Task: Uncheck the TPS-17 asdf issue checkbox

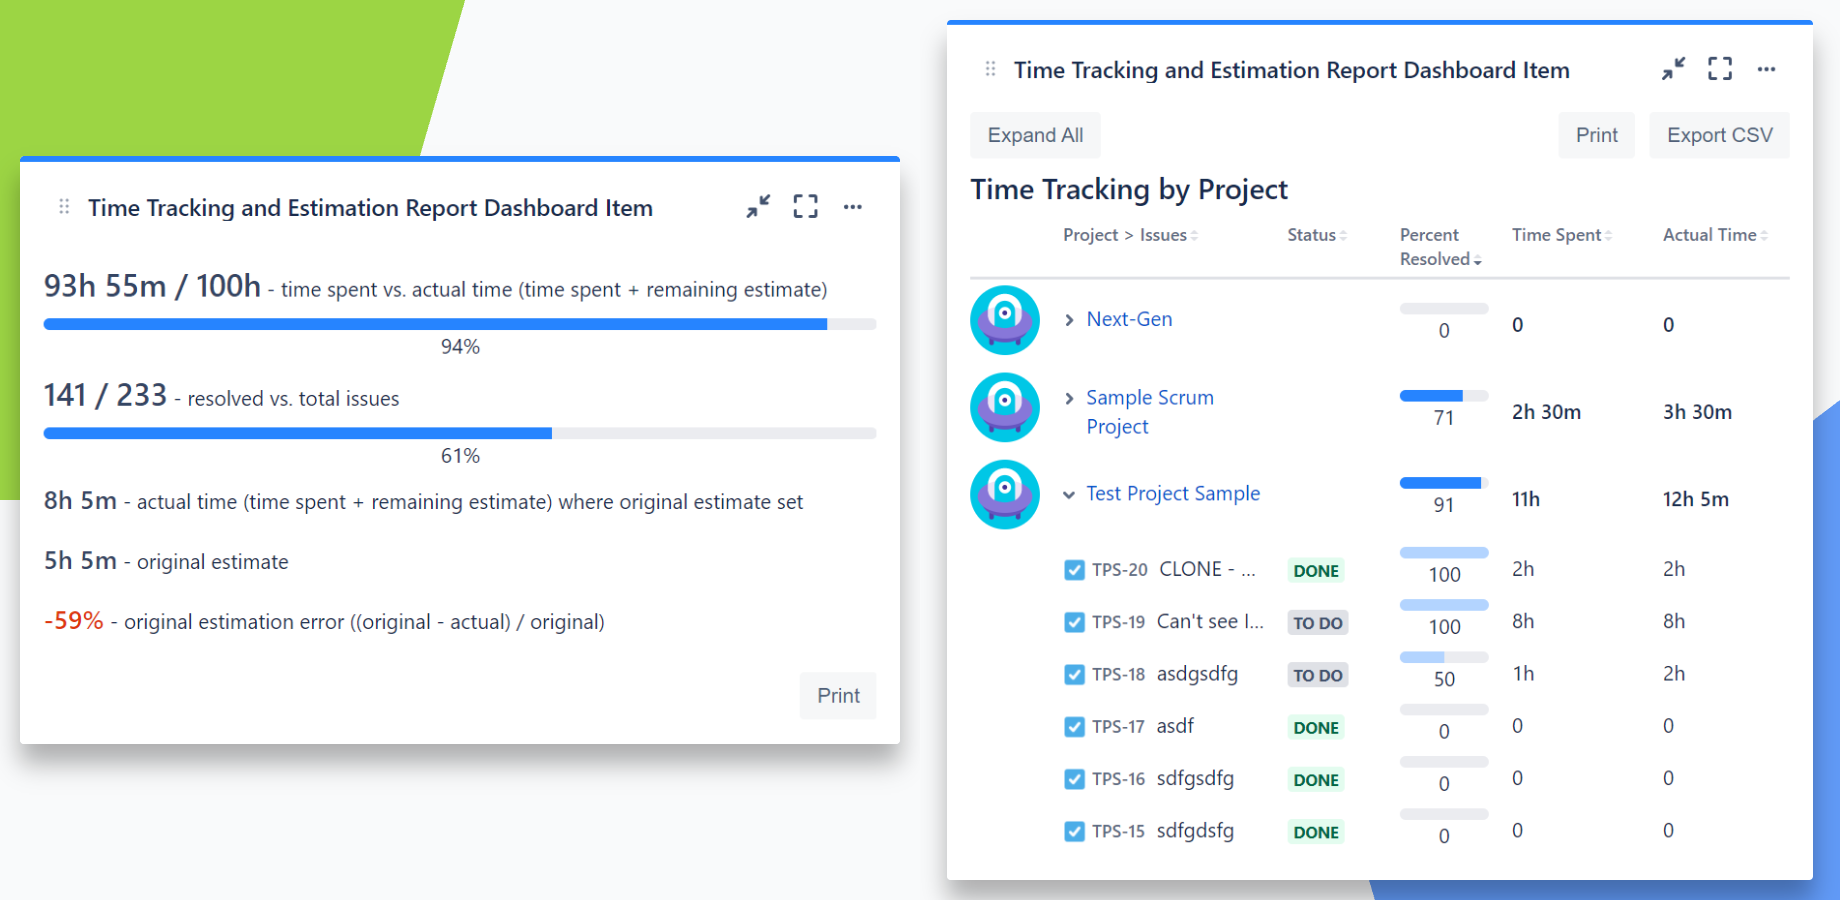Action: pos(1074,726)
